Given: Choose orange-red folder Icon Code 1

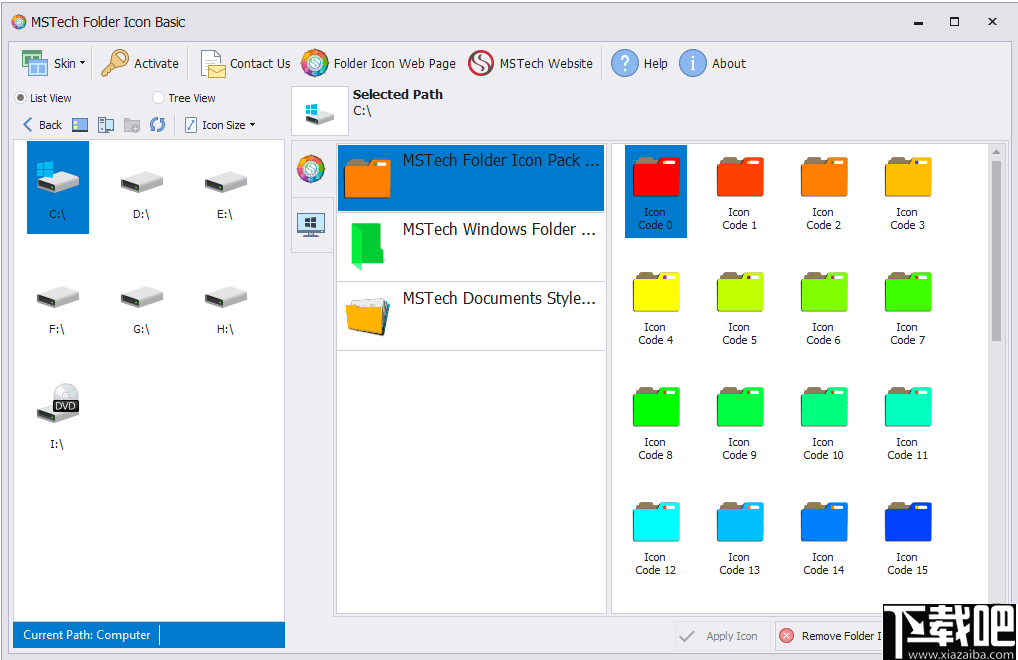Looking at the screenshot, I should point(739,191).
